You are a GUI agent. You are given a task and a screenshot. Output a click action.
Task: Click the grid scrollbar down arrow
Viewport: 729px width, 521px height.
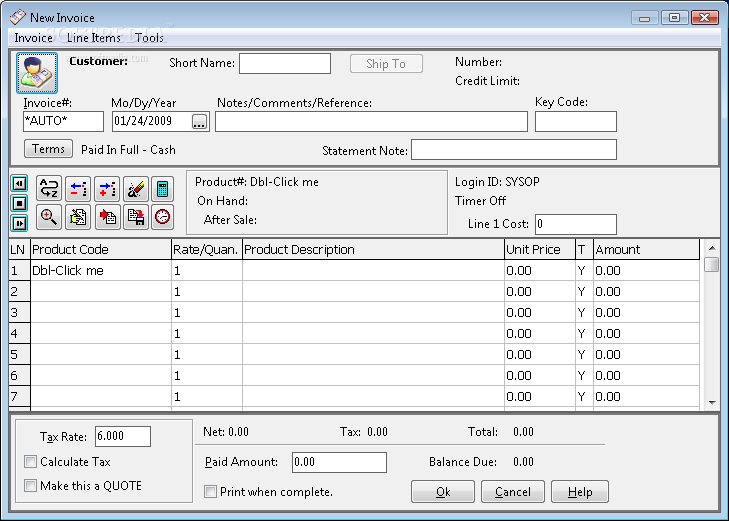[x=712, y=402]
